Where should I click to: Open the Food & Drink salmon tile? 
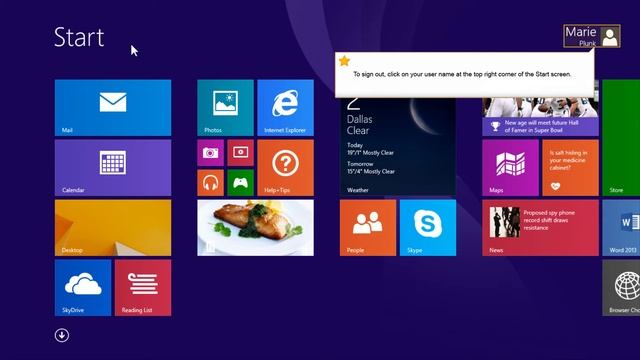click(x=256, y=228)
